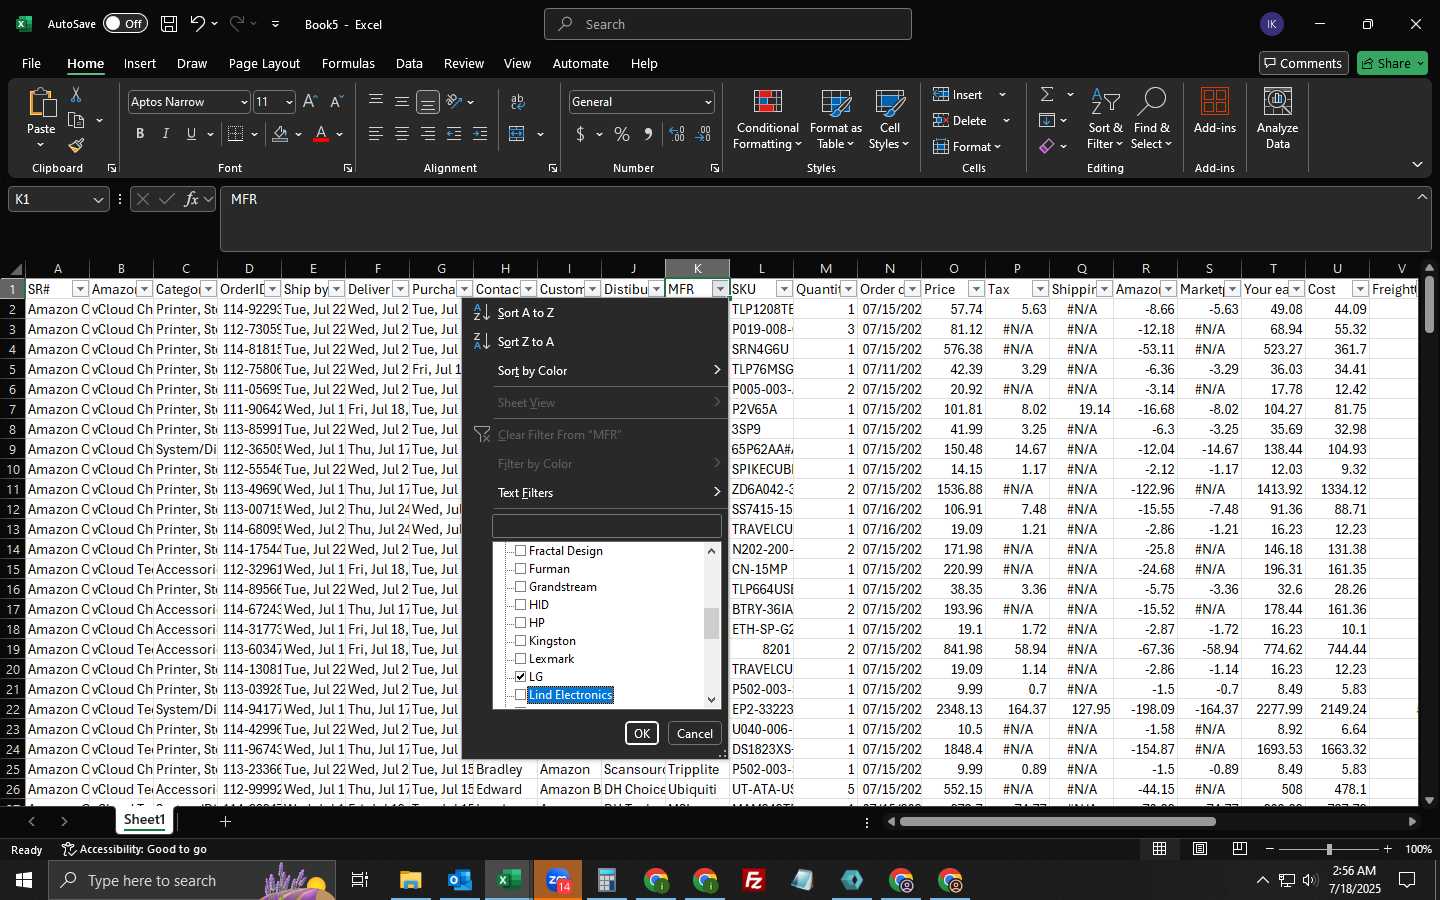
Task: Expand the formula bar
Action: [x=1422, y=197]
